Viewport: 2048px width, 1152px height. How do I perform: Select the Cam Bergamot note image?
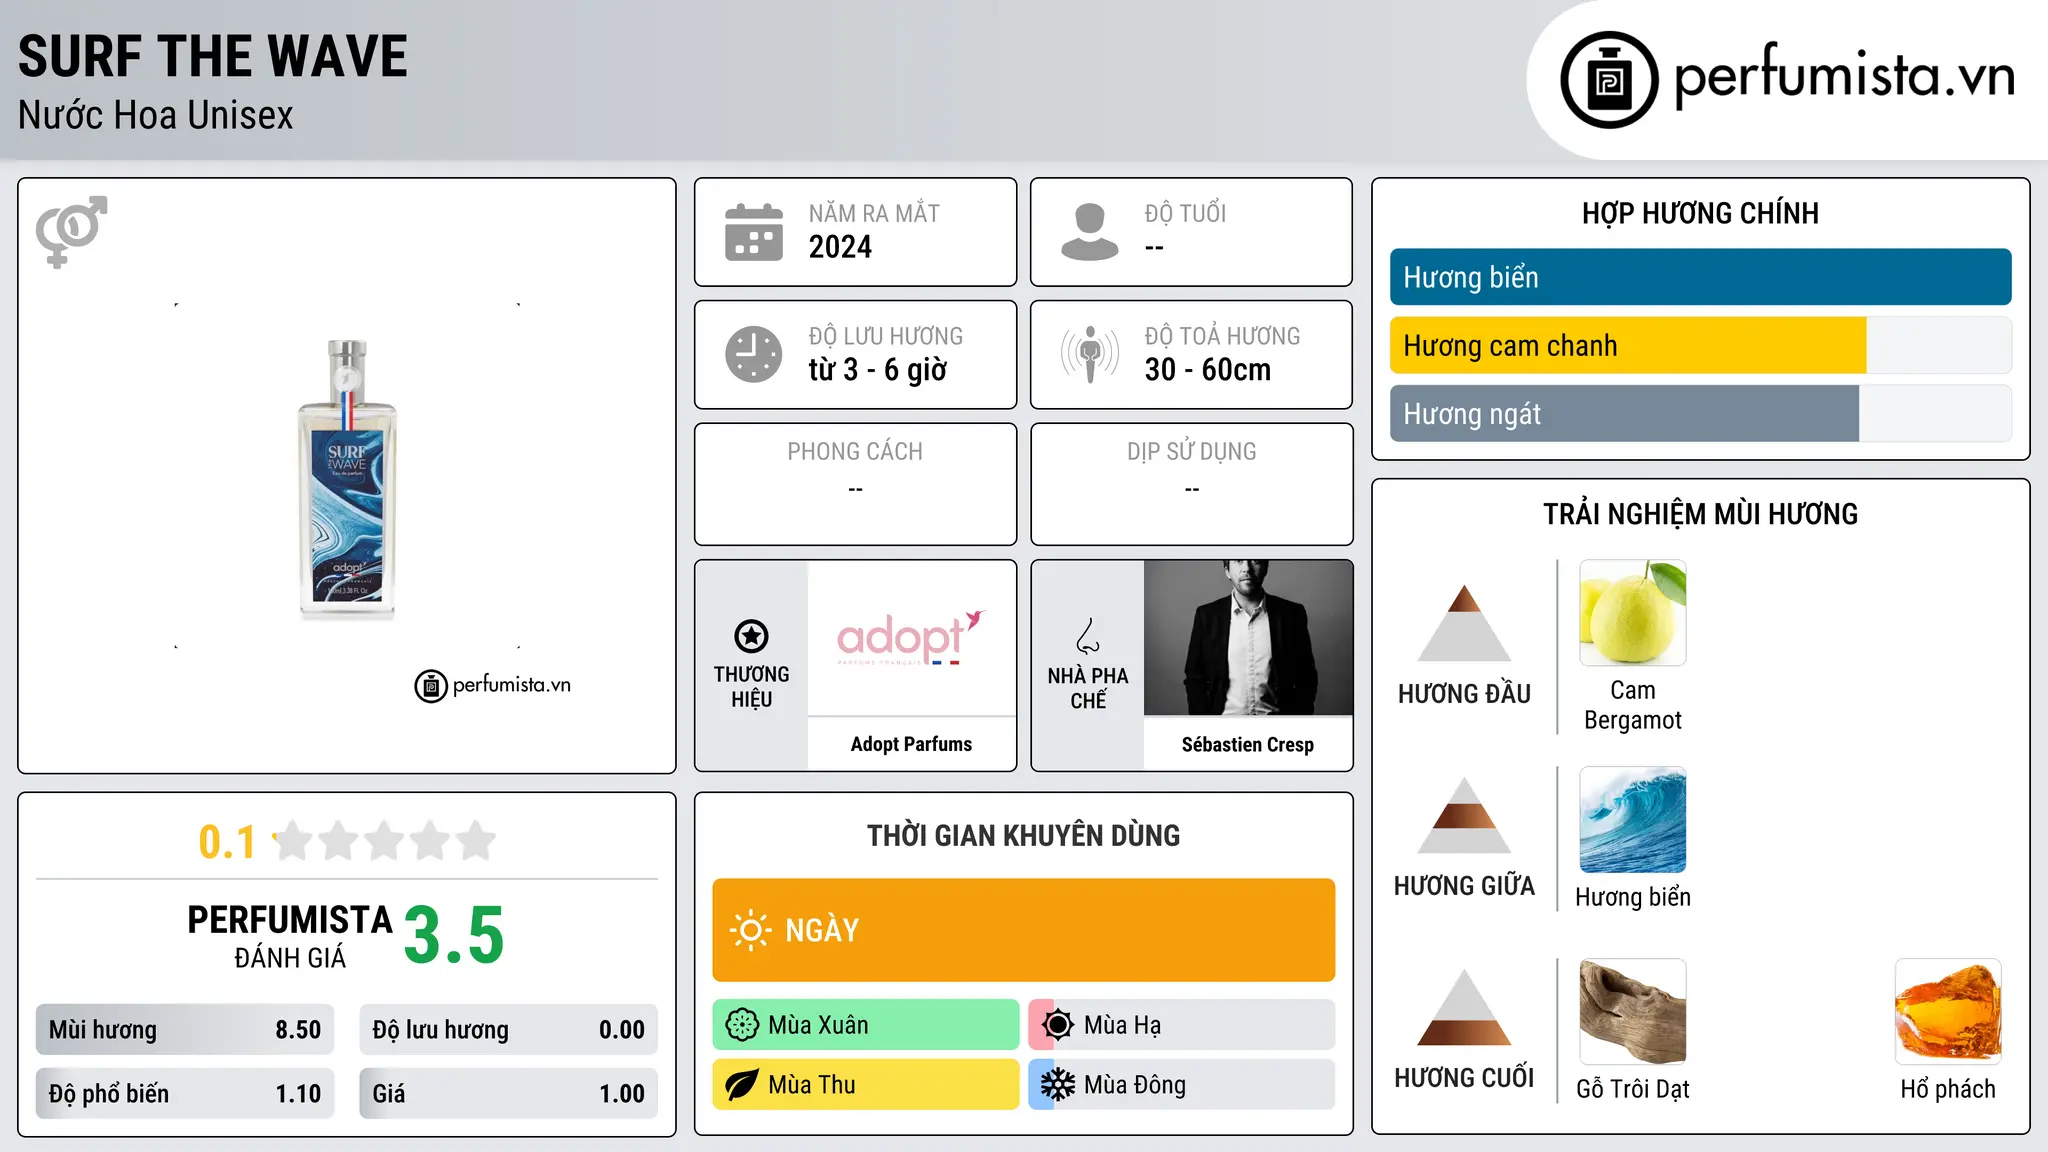1633,613
